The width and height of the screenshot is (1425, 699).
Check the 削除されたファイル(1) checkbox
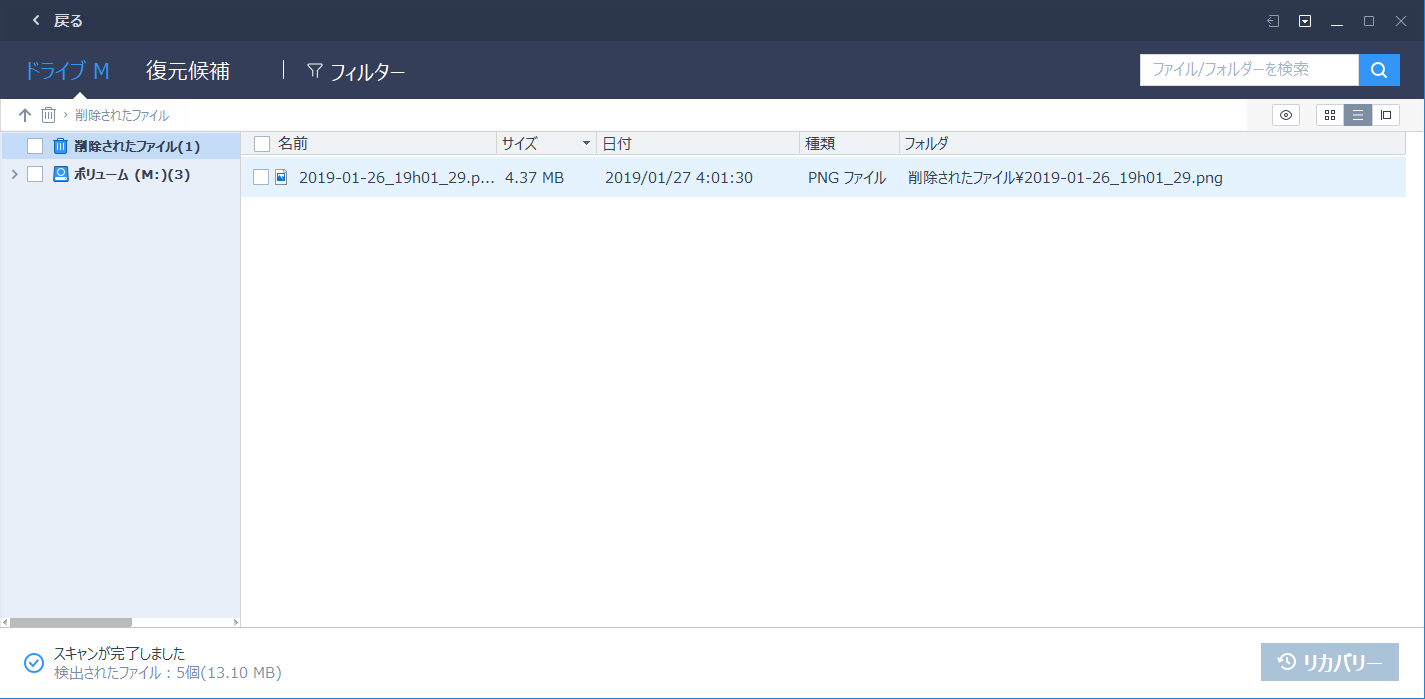coord(35,145)
